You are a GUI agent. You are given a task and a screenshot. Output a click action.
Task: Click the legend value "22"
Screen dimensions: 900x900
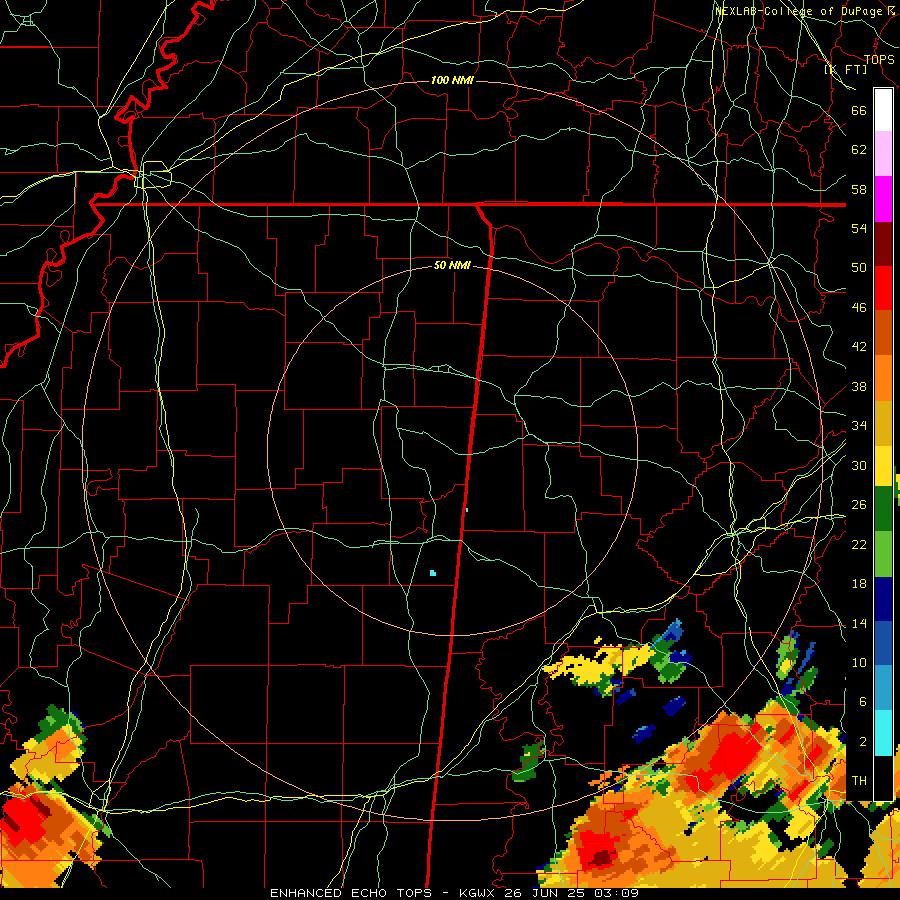(859, 544)
